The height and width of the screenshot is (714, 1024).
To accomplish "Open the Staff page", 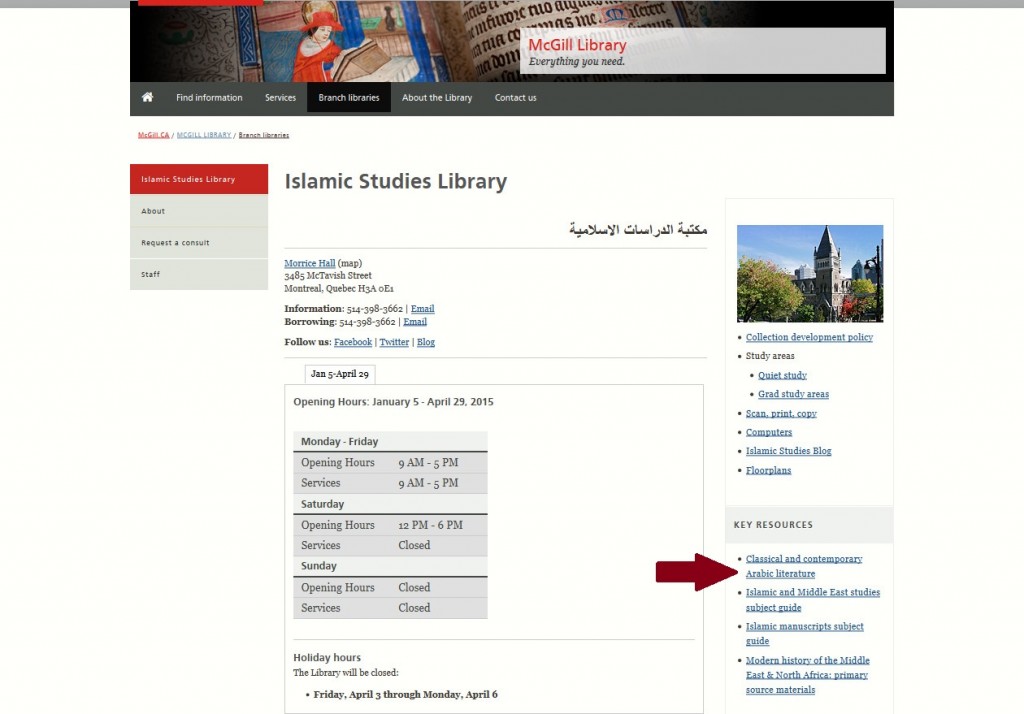I will click(x=150, y=274).
